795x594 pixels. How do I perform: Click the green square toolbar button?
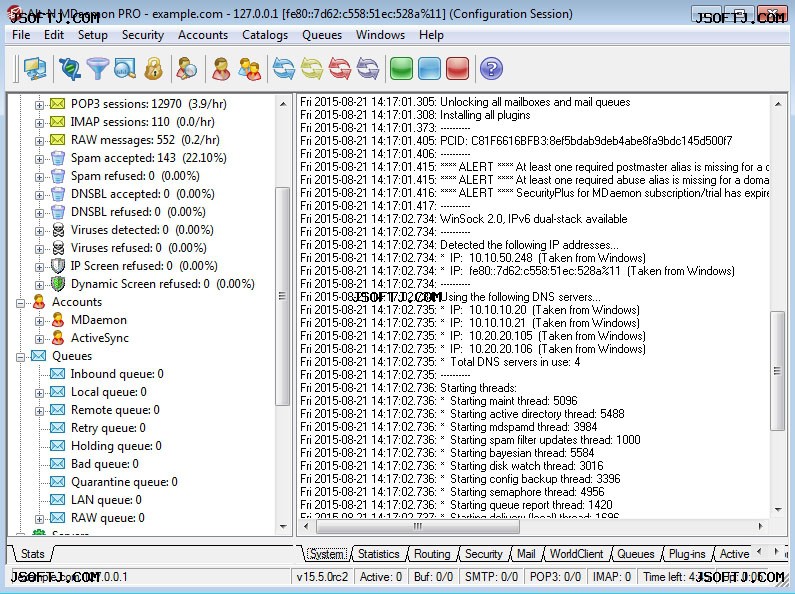pos(401,69)
